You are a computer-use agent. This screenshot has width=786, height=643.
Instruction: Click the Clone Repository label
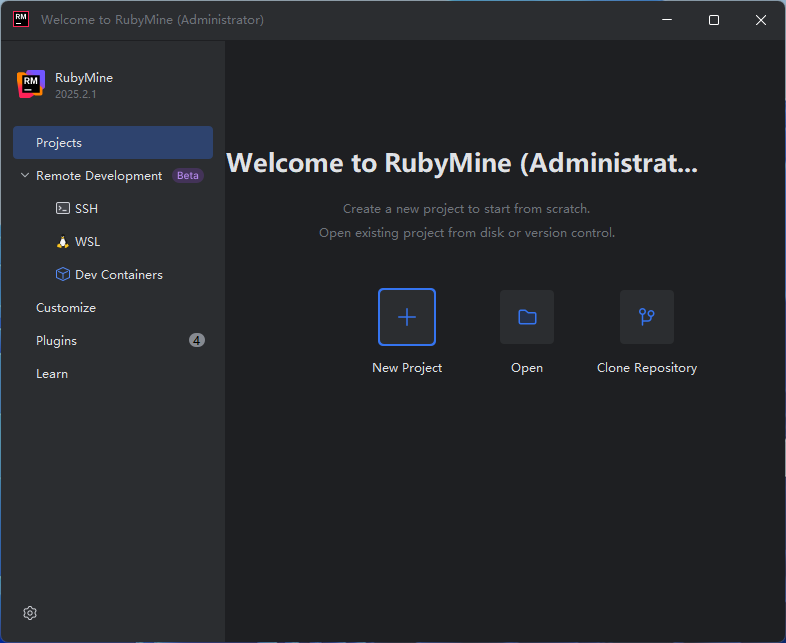pyautogui.click(x=647, y=368)
